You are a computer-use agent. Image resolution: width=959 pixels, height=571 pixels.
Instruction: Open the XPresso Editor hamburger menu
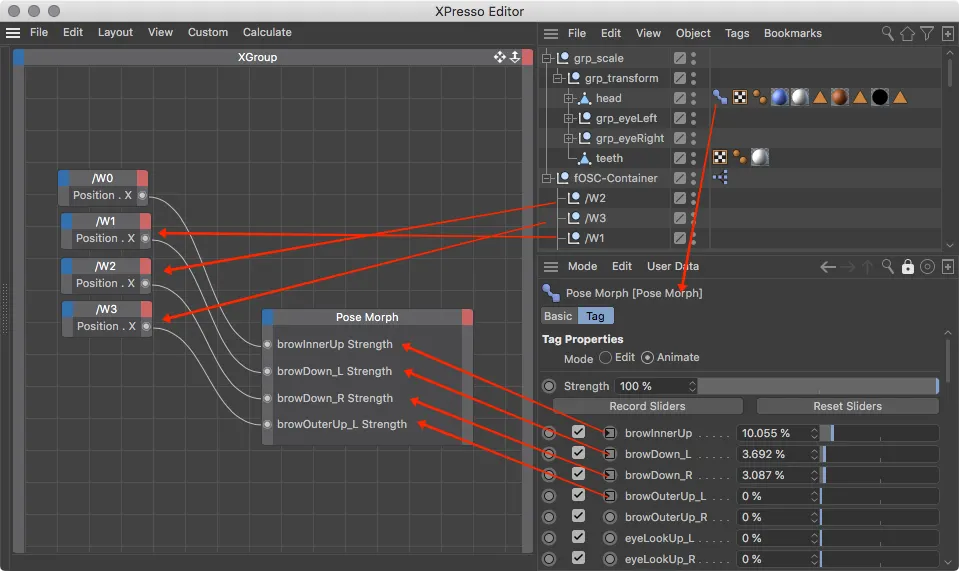(13, 32)
